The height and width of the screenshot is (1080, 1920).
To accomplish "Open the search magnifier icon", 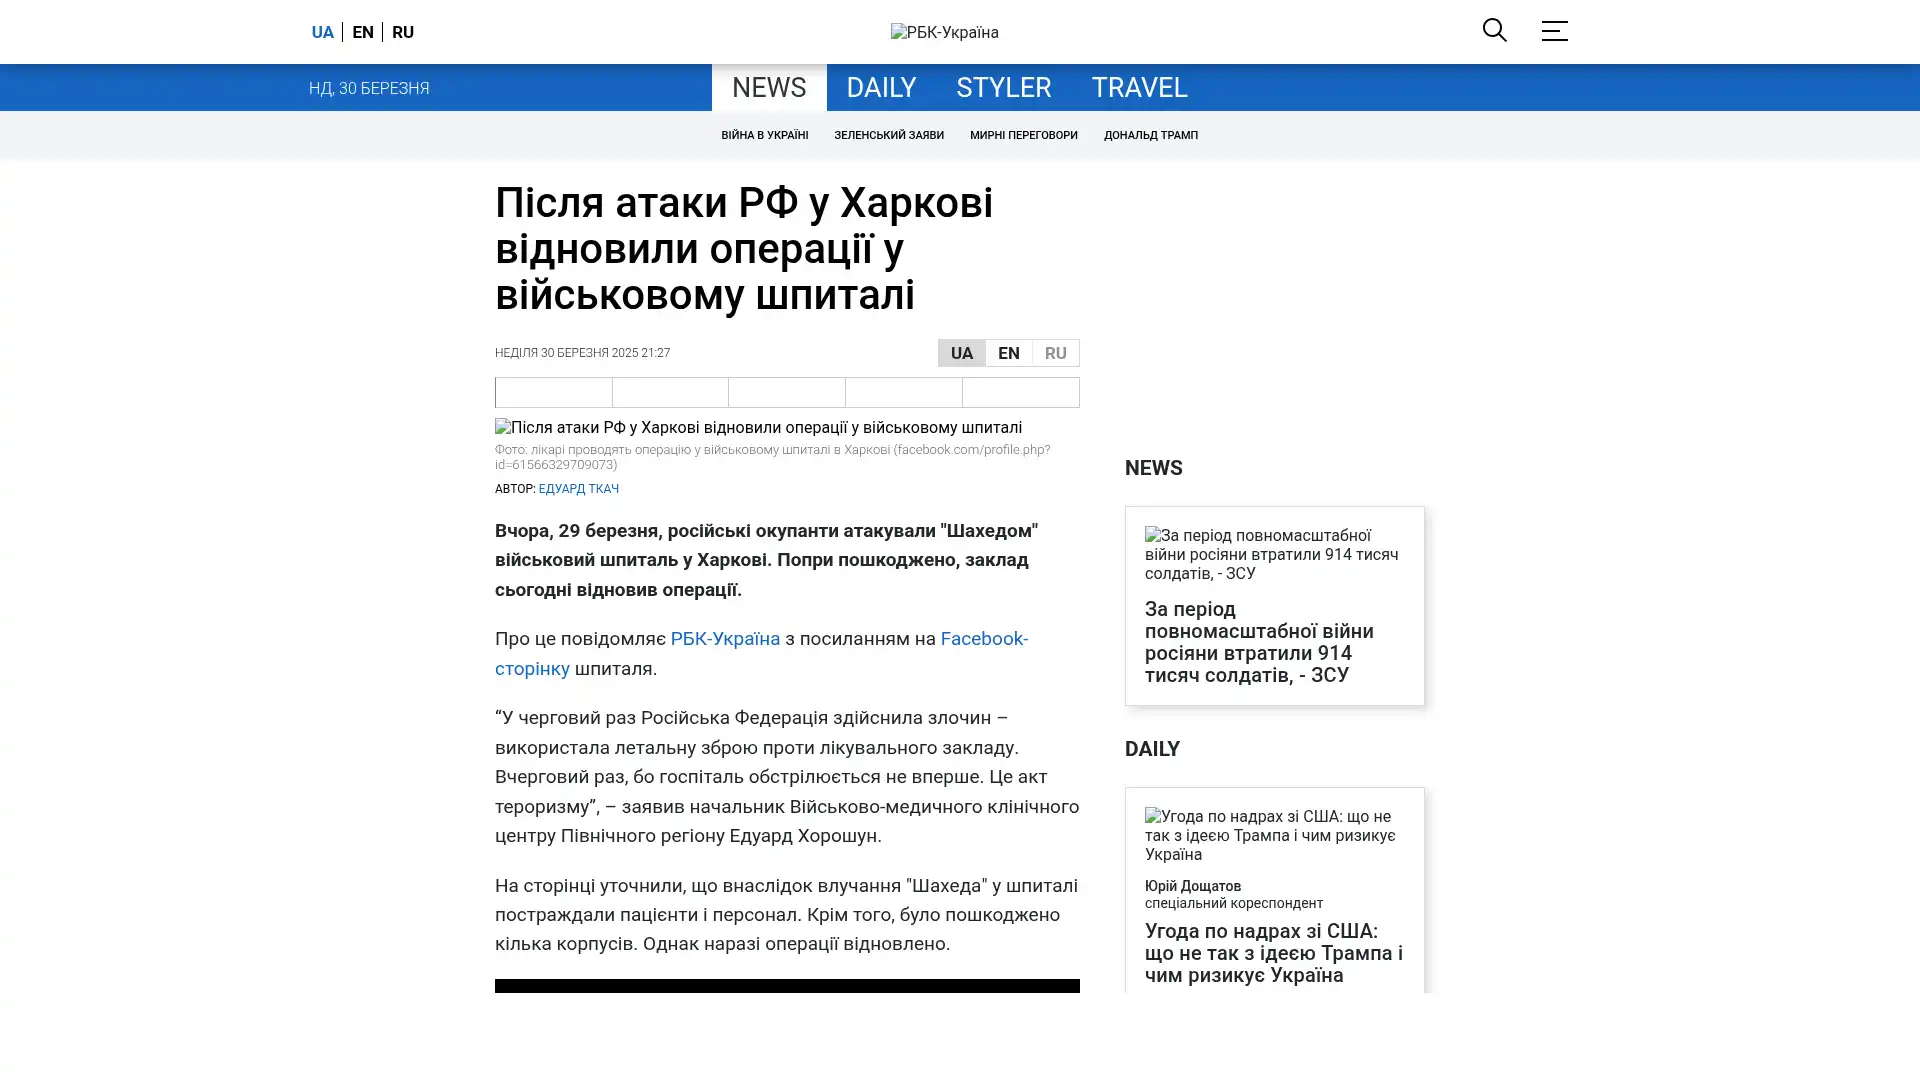I will point(1494,30).
